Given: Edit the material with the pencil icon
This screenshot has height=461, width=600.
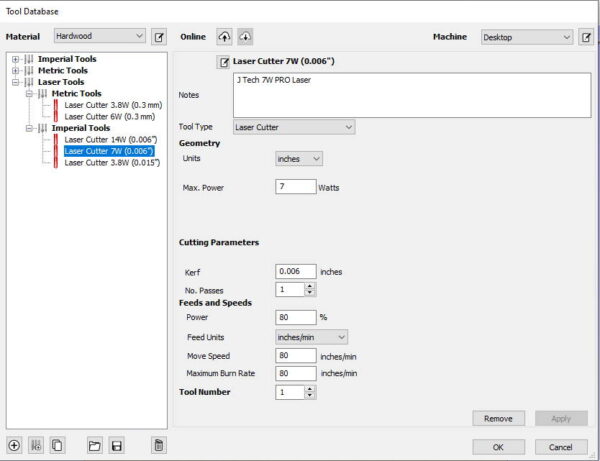Looking at the screenshot, I should [159, 37].
